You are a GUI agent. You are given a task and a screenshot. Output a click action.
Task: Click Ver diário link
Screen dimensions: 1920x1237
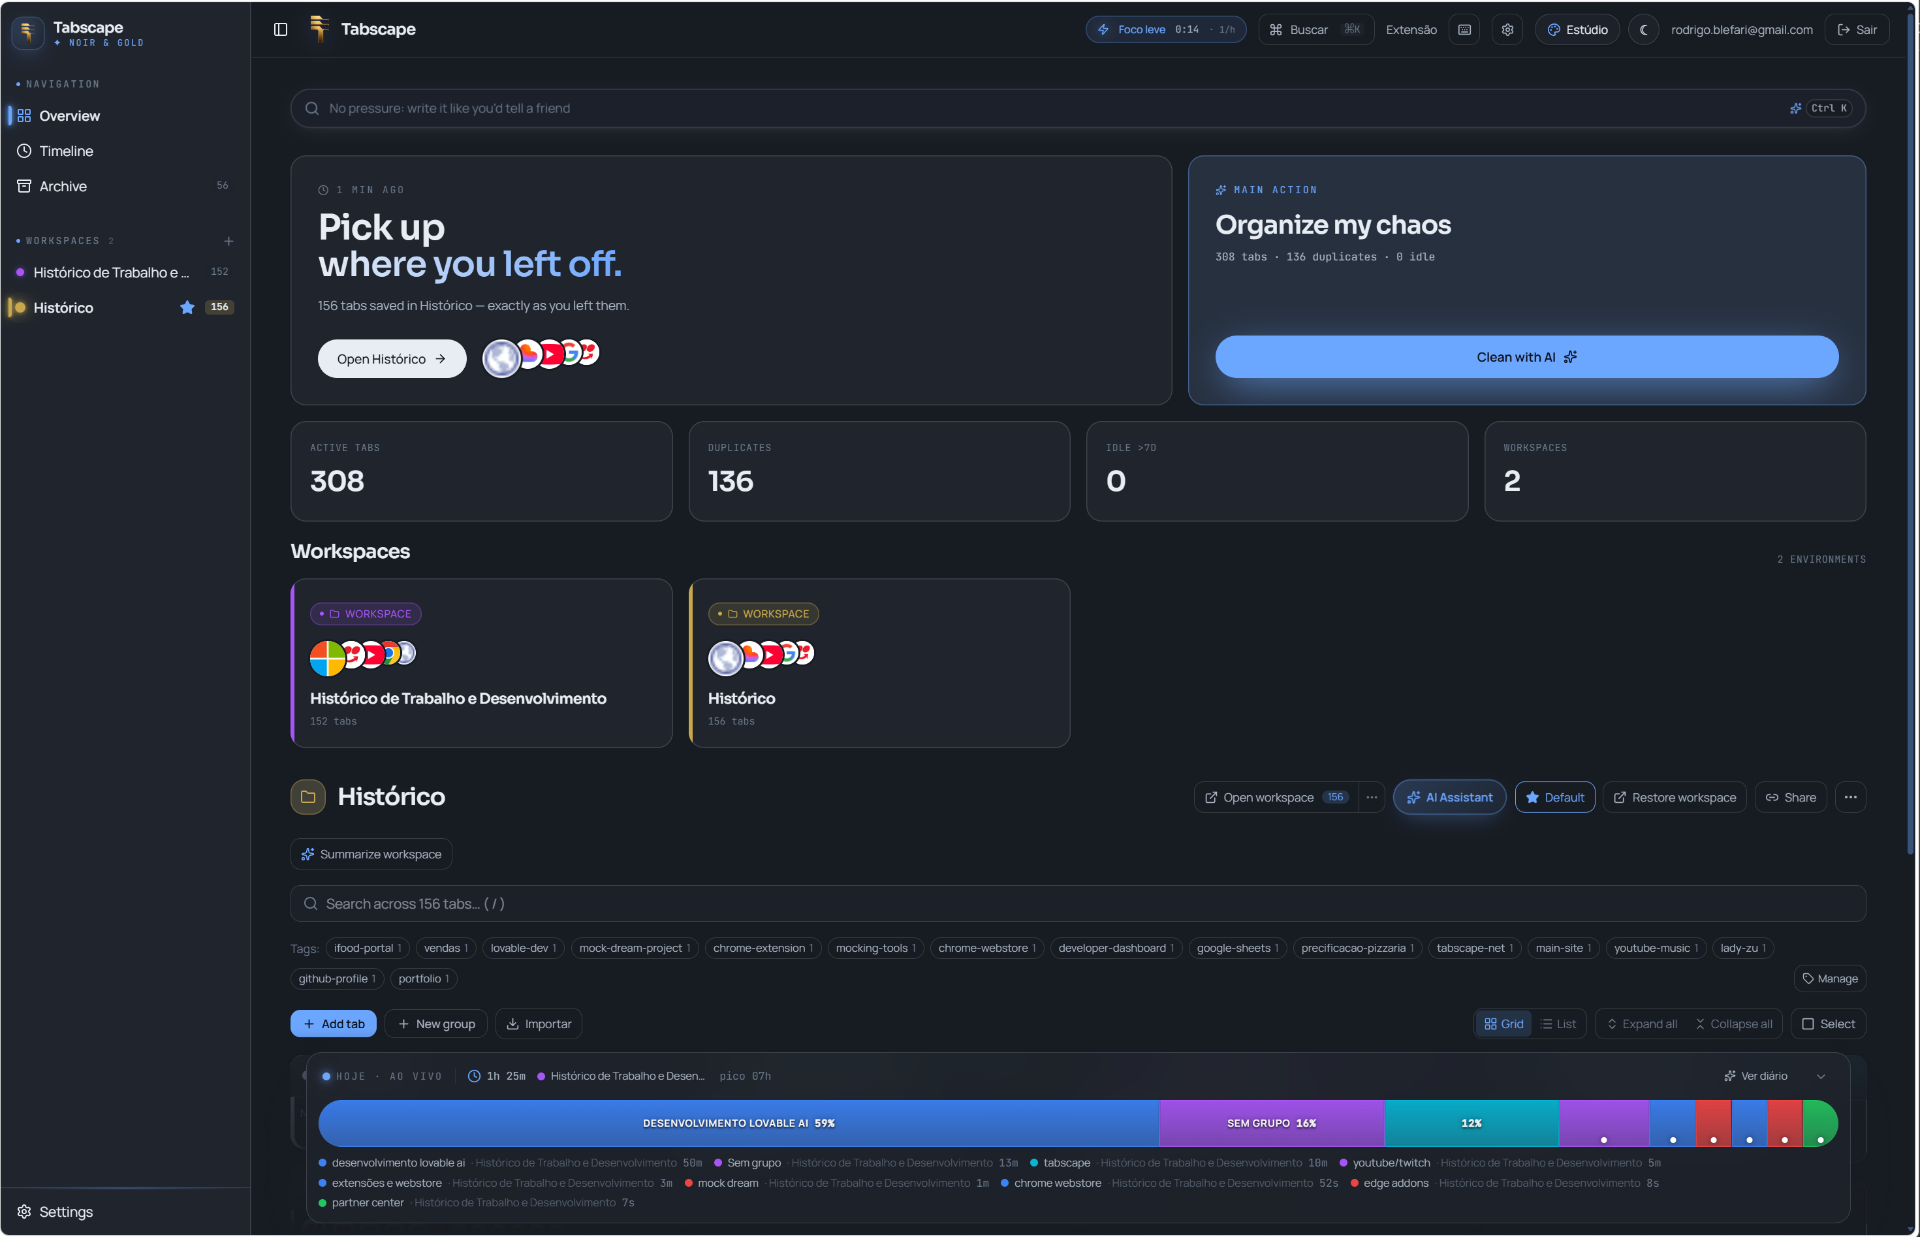point(1756,1077)
